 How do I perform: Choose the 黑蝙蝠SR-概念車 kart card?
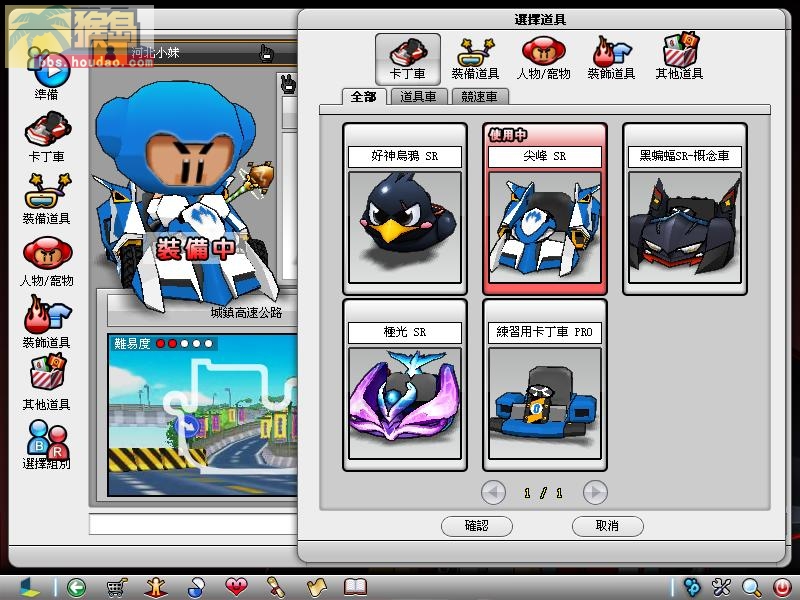point(685,209)
